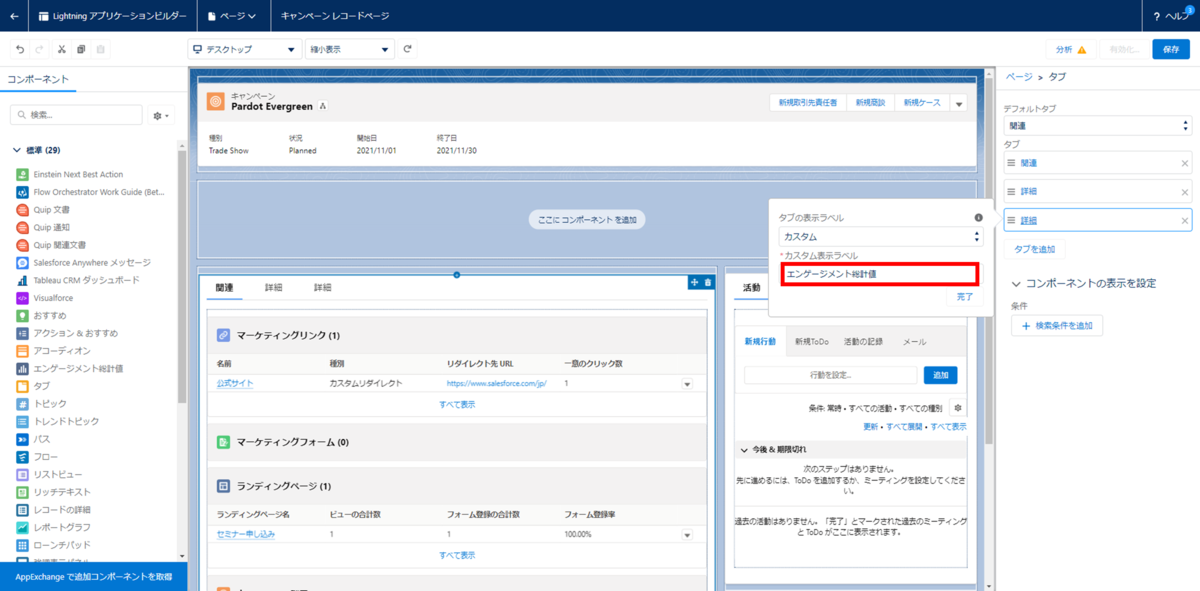This screenshot has width=1200, height=591.
Task: Refresh the canvas preview
Action: click(x=408, y=49)
